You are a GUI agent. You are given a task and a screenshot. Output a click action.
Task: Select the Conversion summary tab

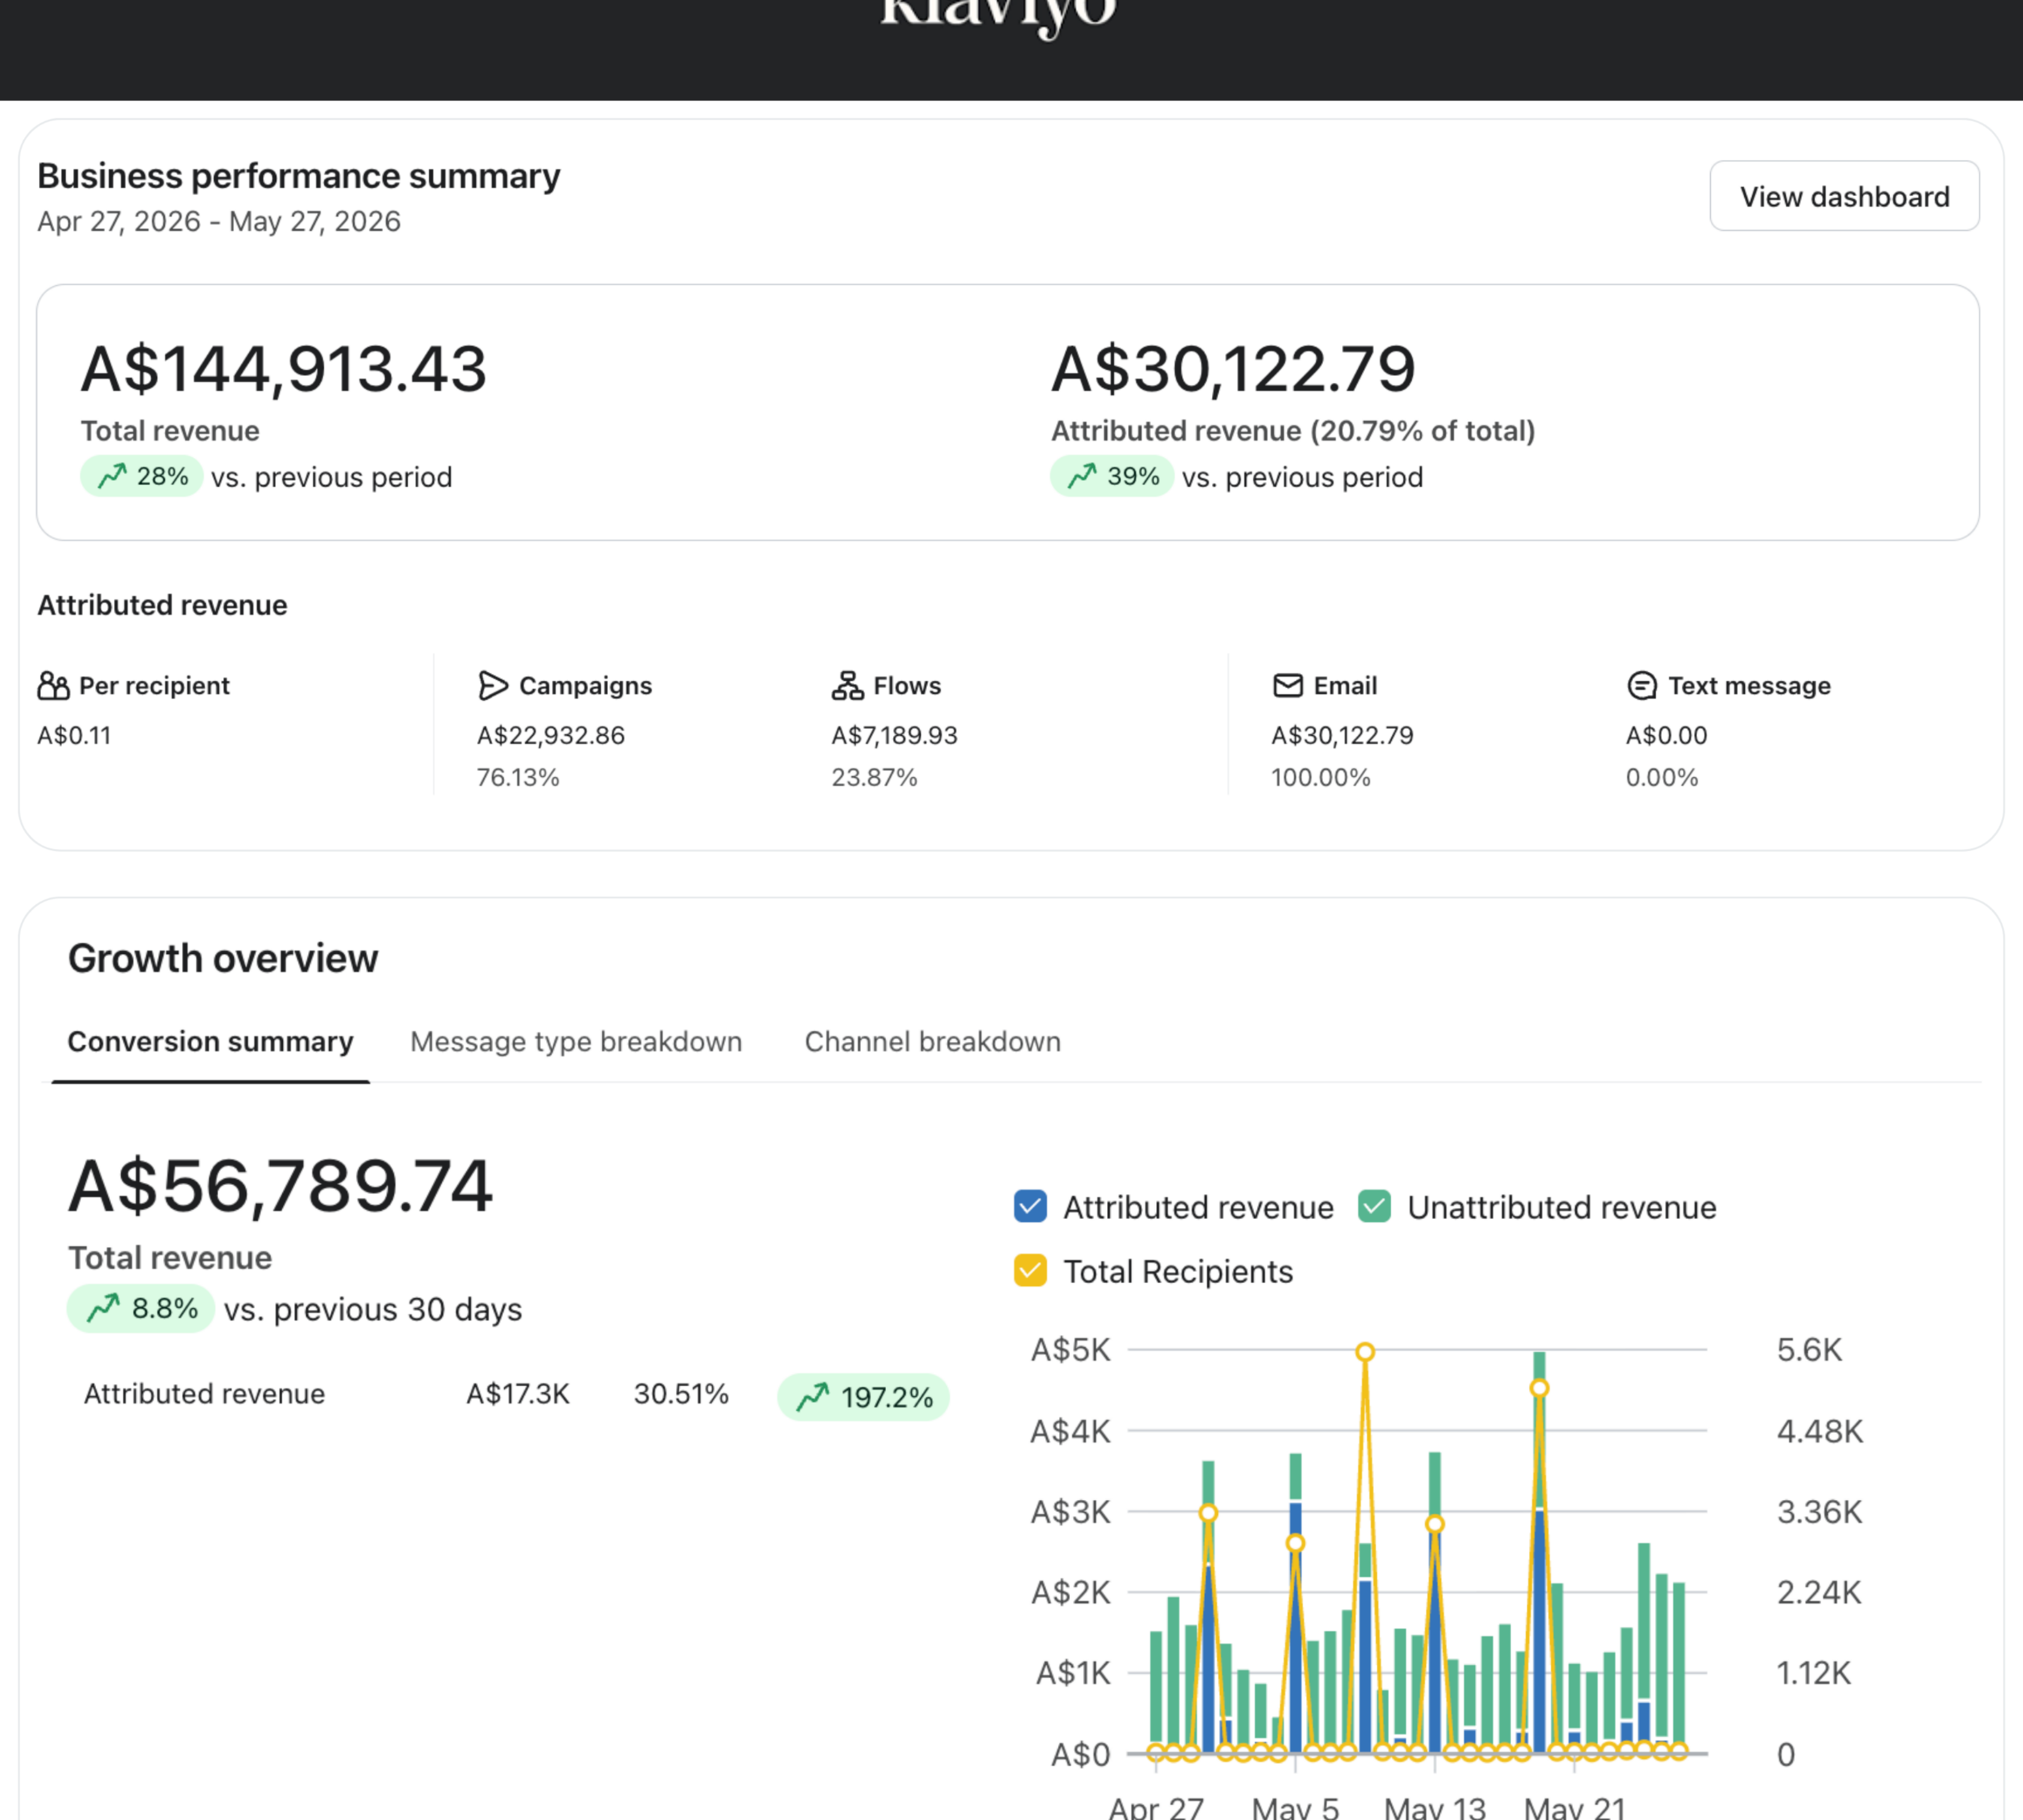pyautogui.click(x=210, y=1042)
